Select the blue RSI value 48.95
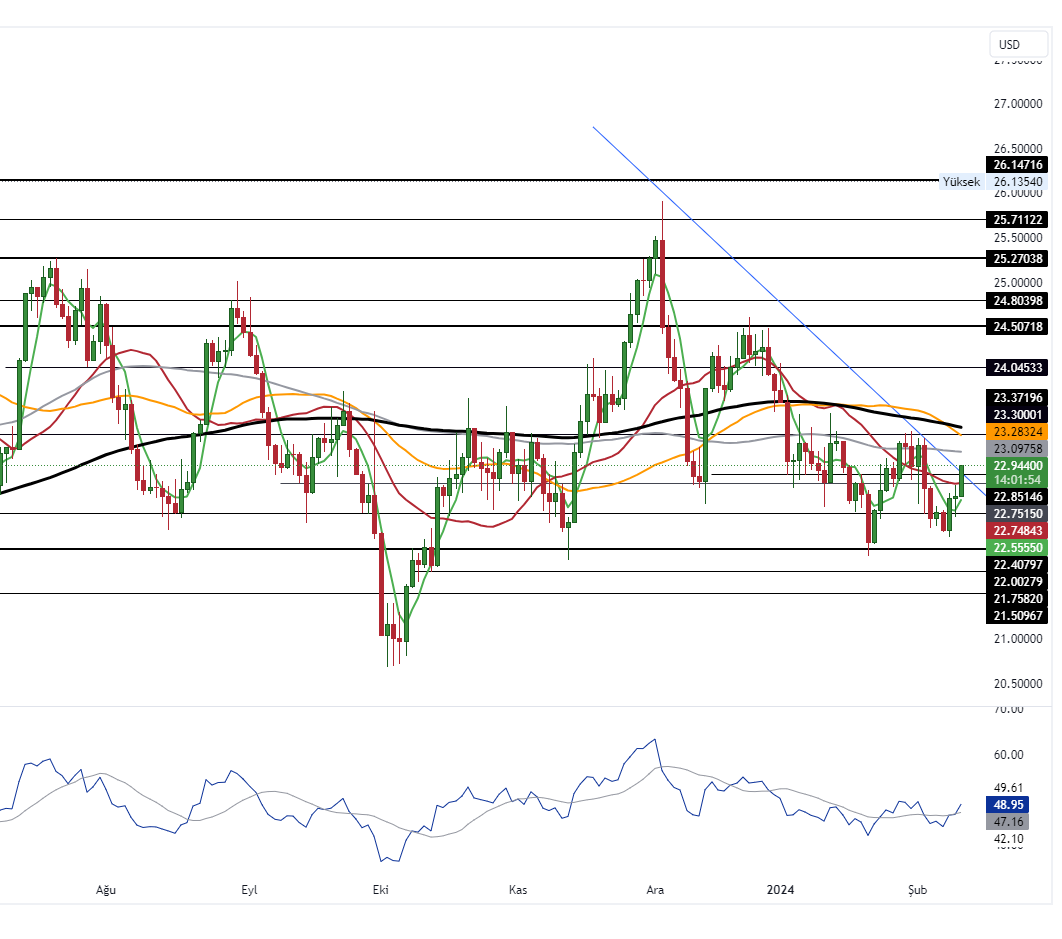Viewport: 1062px width, 939px height. [1014, 805]
